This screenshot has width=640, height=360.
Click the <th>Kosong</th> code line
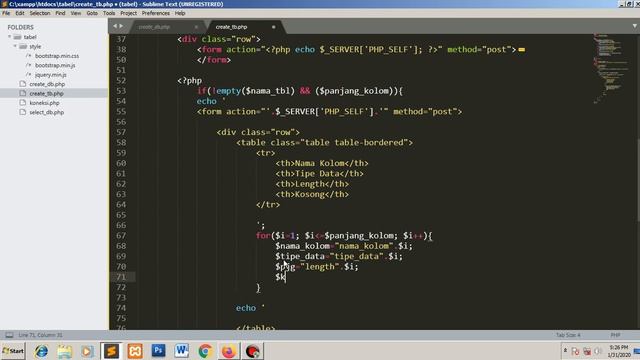pyautogui.click(x=312, y=194)
